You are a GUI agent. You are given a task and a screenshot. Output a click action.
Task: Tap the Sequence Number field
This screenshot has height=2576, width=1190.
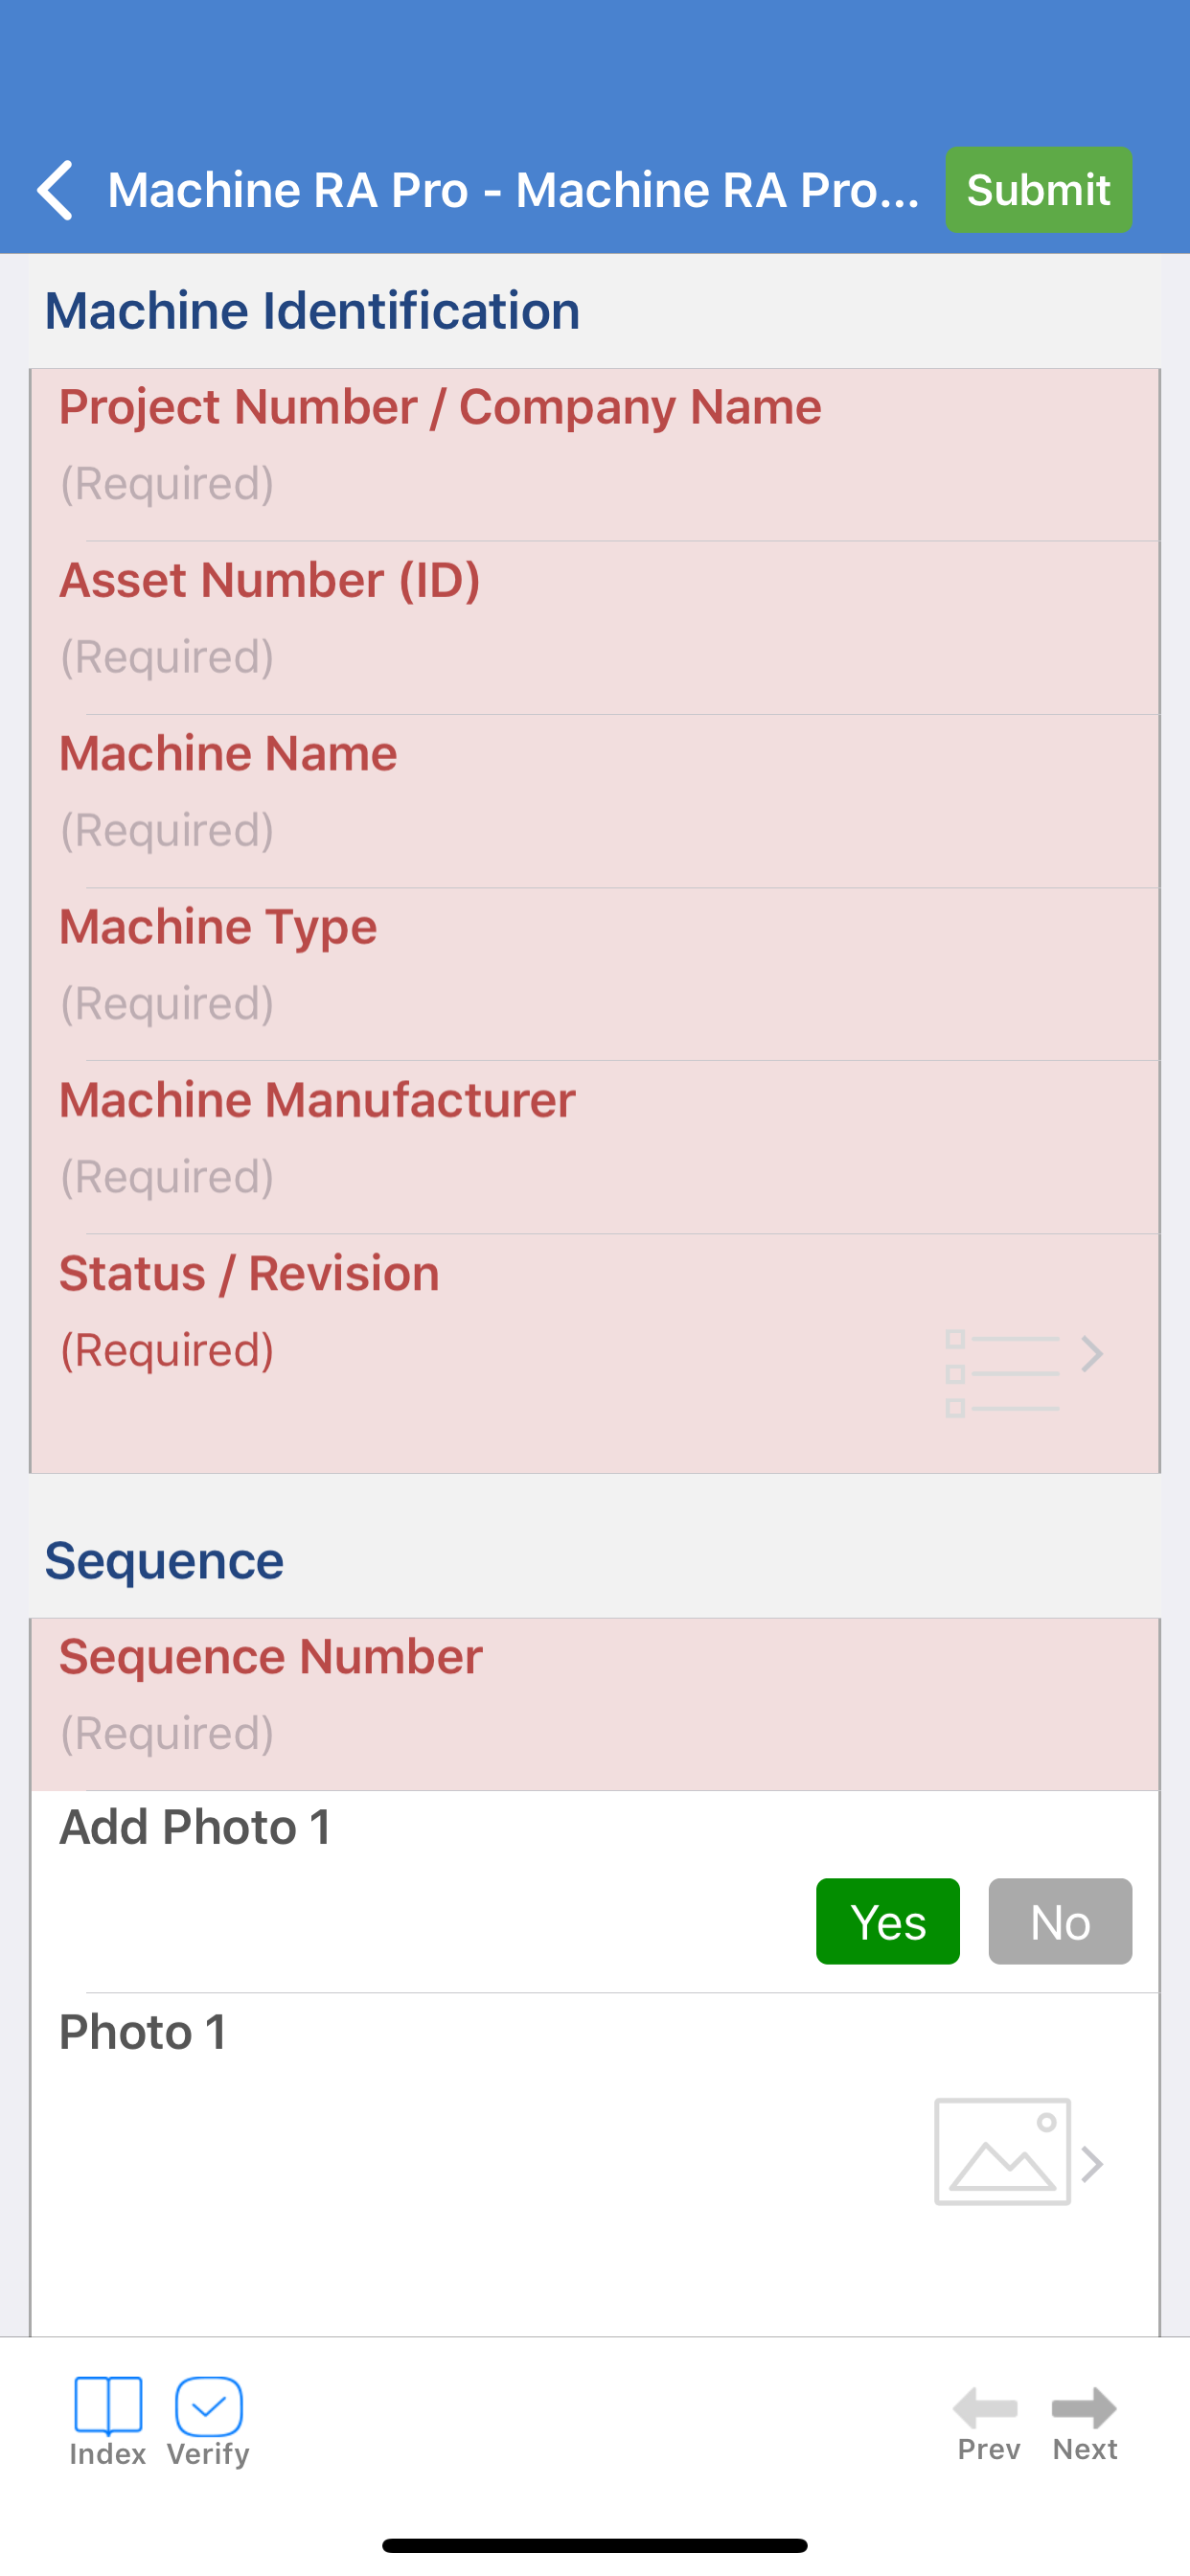tap(595, 1705)
